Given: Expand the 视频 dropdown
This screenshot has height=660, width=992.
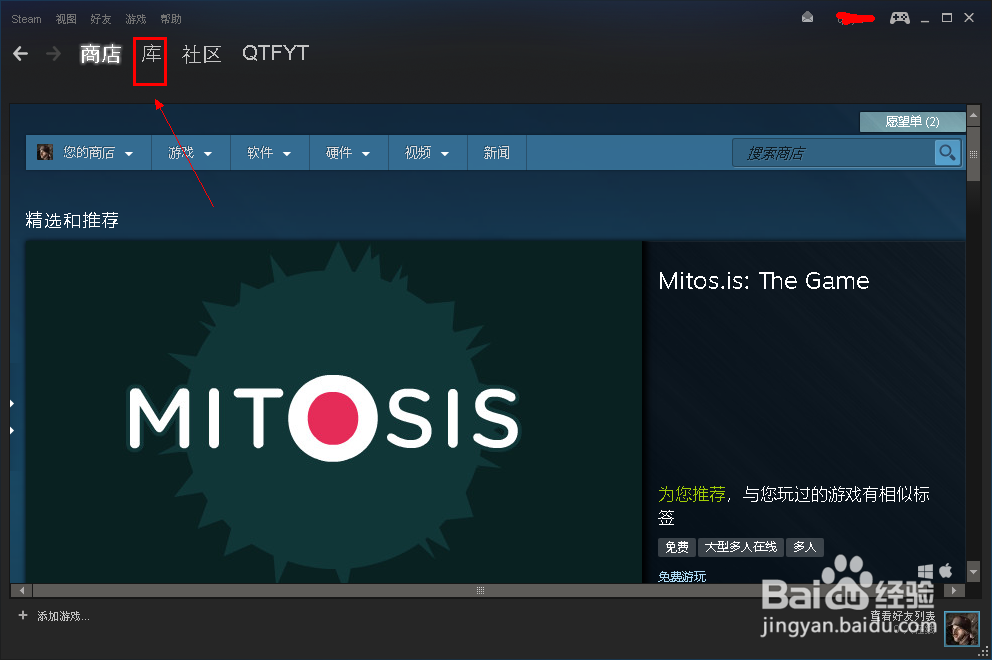Looking at the screenshot, I should (x=428, y=153).
